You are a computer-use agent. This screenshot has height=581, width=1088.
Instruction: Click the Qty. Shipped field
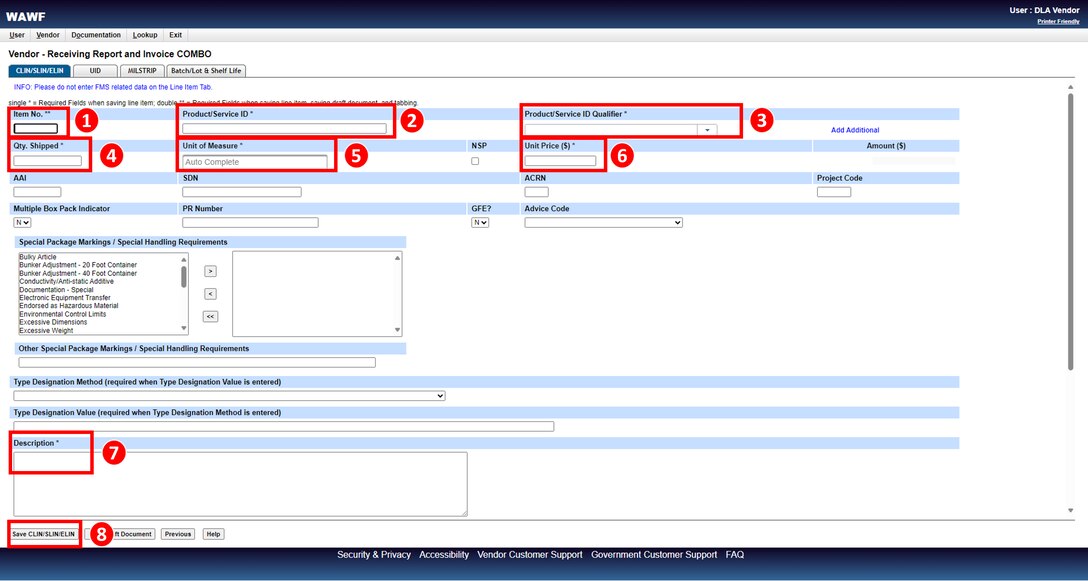(x=48, y=161)
